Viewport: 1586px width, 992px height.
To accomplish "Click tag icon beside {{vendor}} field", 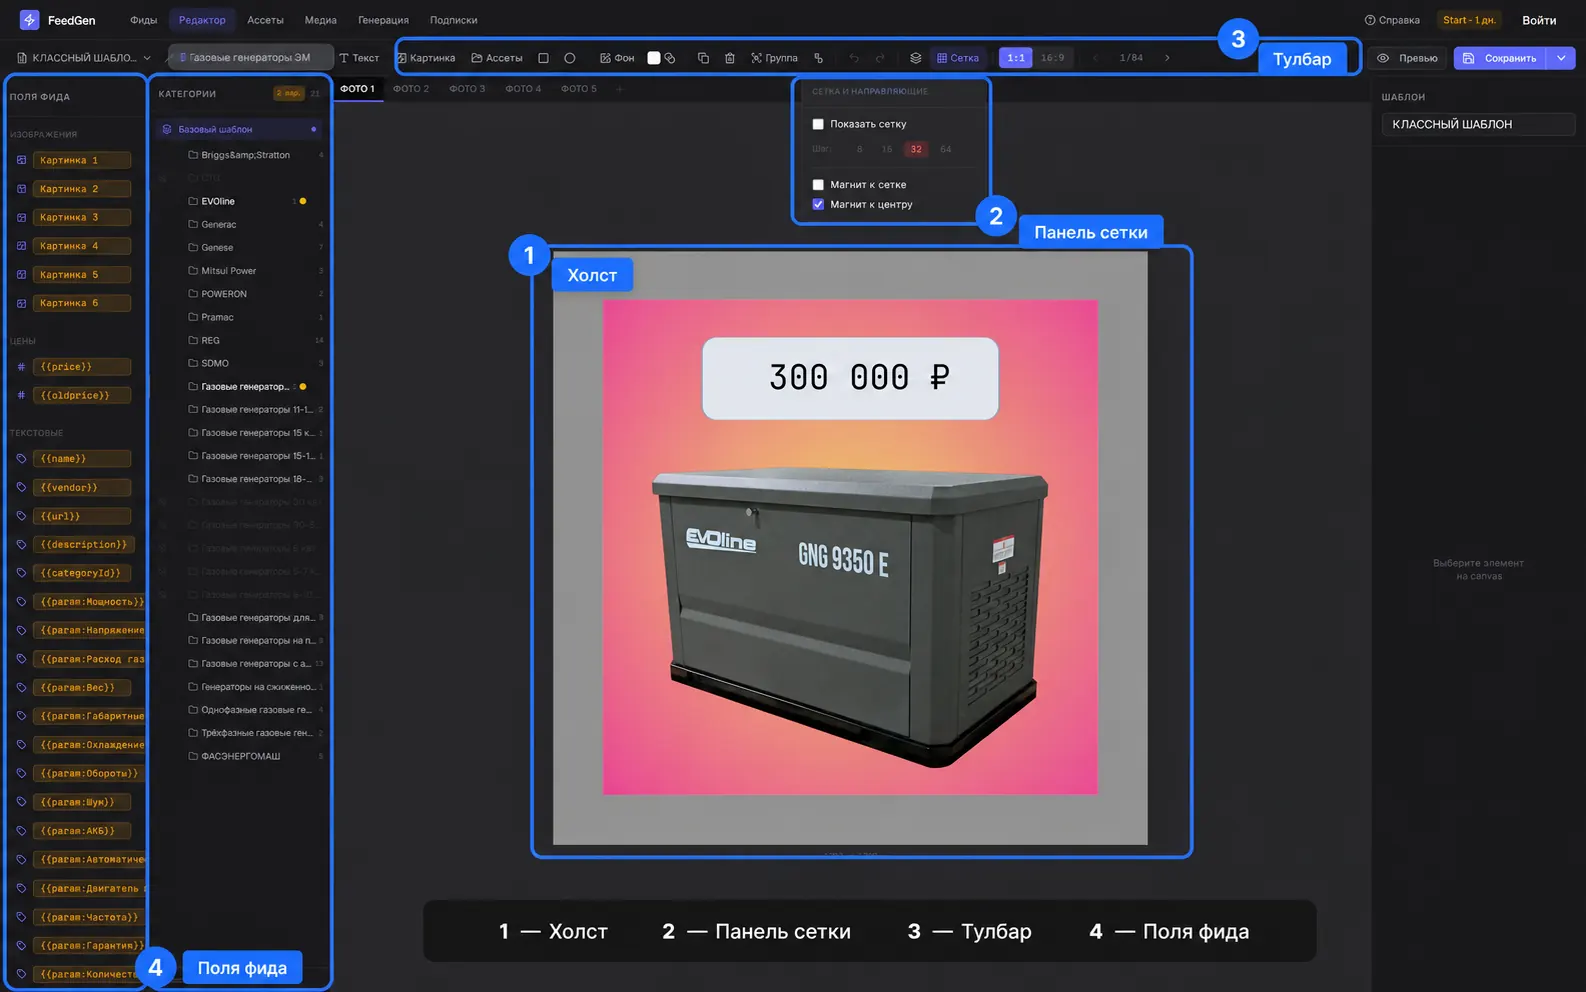I will (x=21, y=488).
